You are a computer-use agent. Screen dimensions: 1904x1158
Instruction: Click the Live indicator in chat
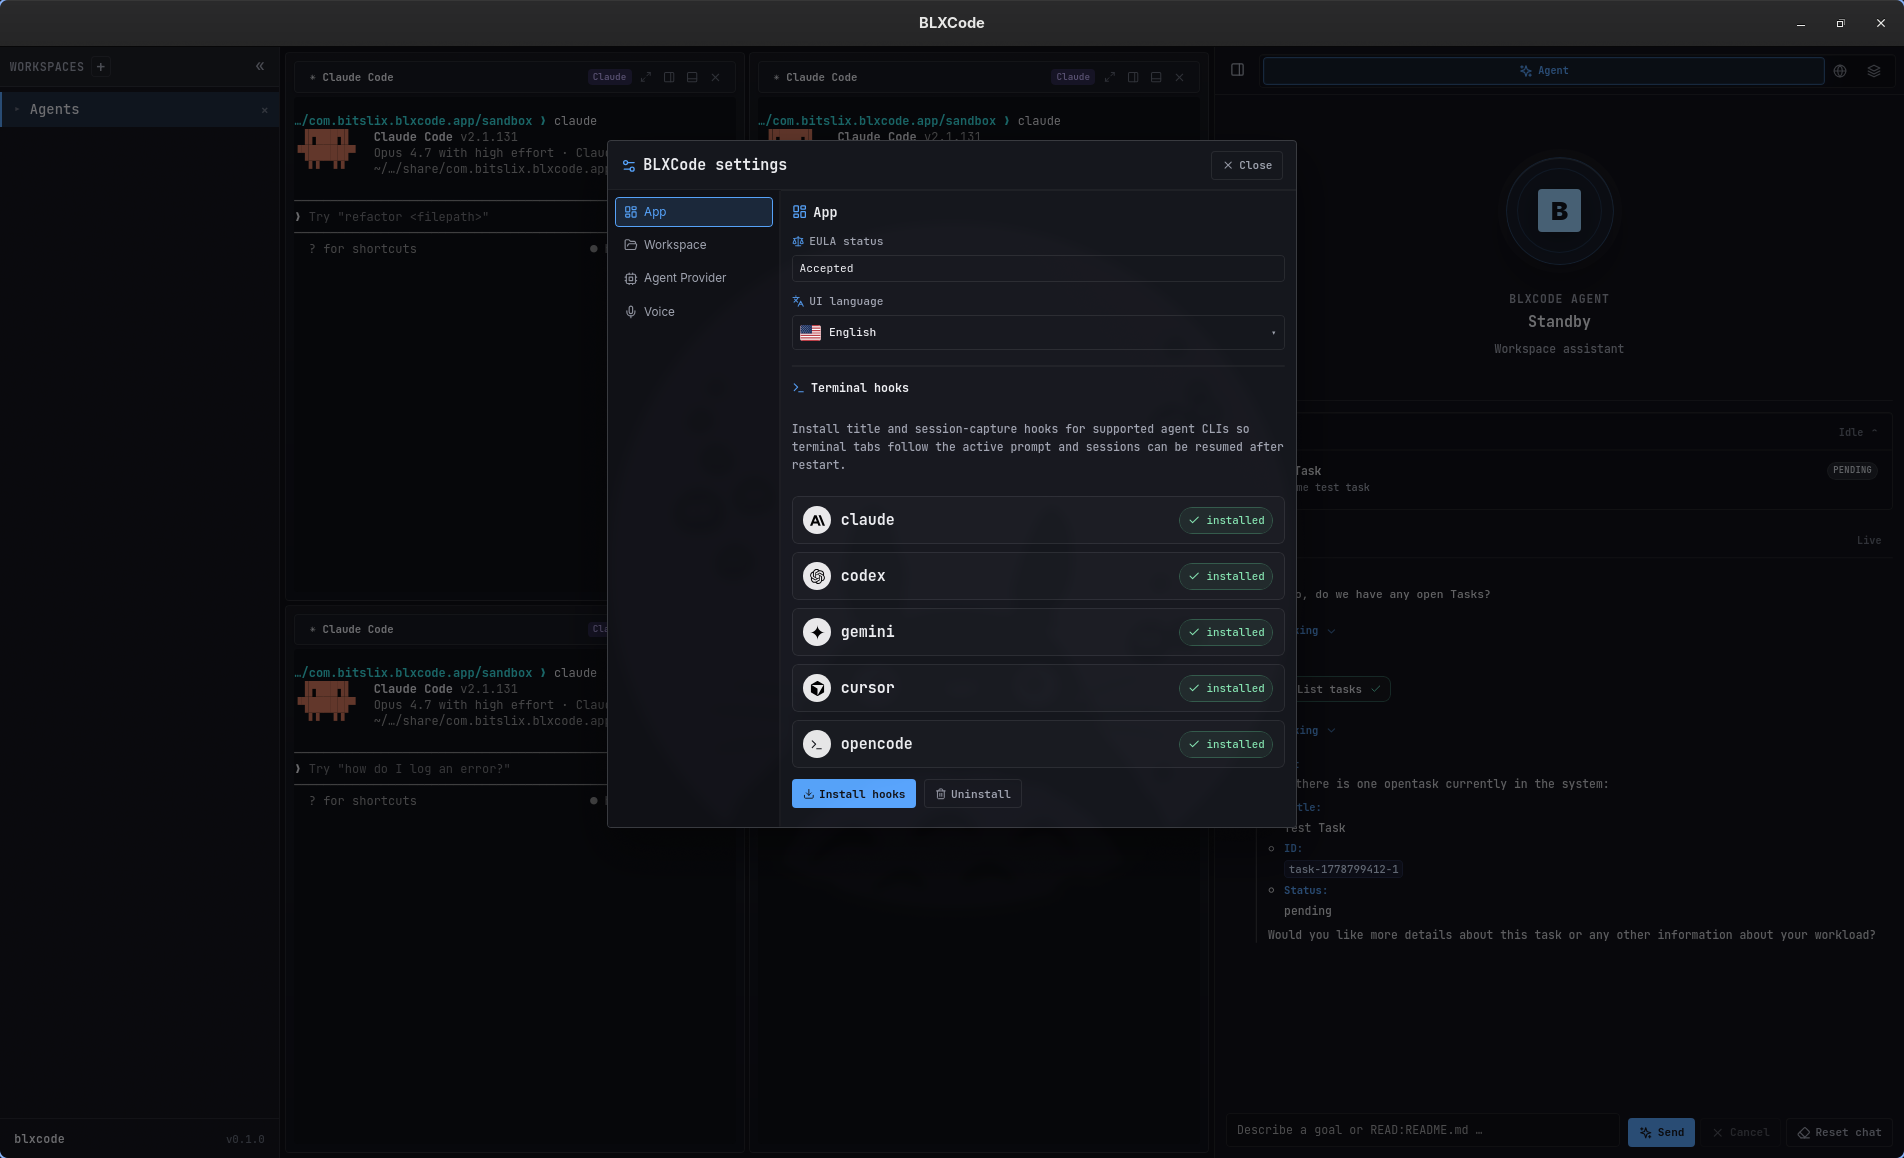pyautogui.click(x=1868, y=540)
